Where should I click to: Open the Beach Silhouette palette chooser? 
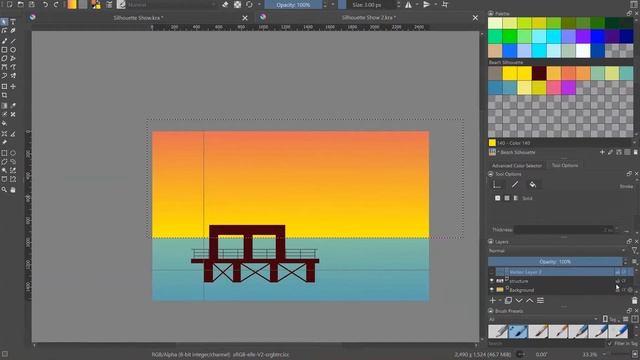[492, 152]
